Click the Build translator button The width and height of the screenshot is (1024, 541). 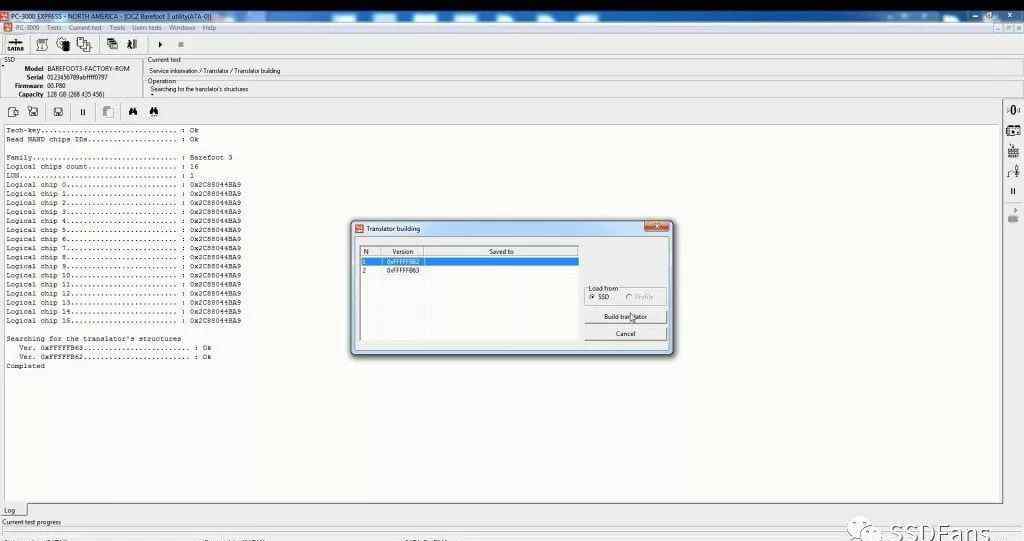[625, 316]
